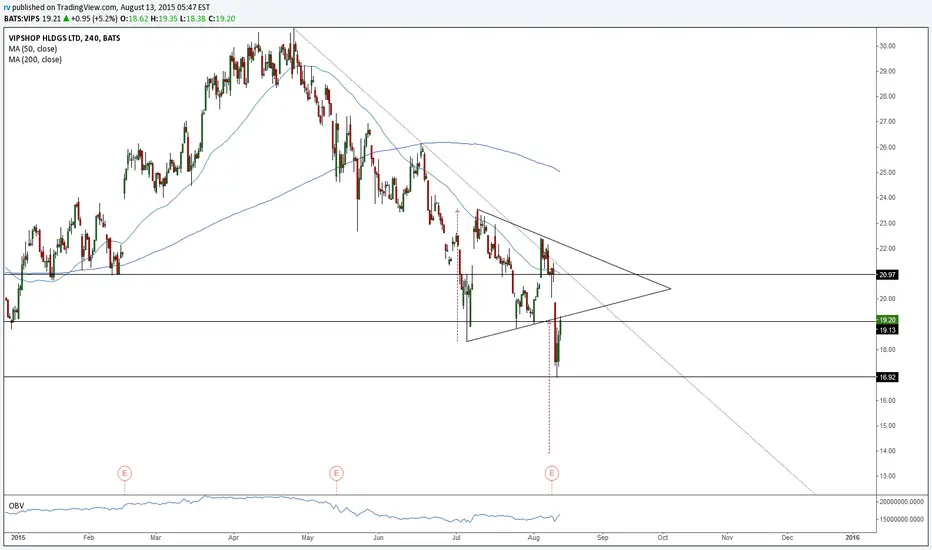Click the 18.00 price axis value
Viewport: 932px width, 550px height.
(x=887, y=350)
